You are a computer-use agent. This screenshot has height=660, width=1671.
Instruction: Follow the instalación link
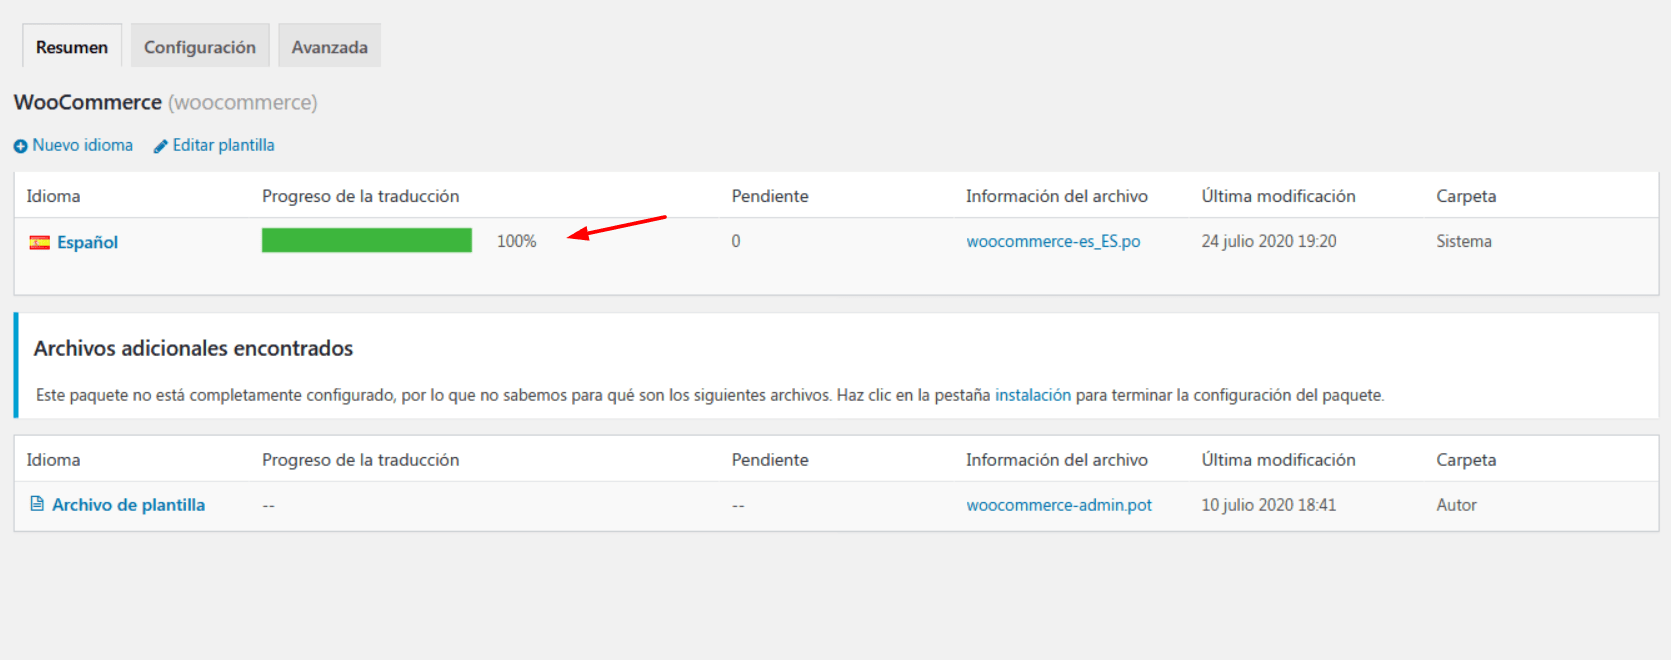1032,395
